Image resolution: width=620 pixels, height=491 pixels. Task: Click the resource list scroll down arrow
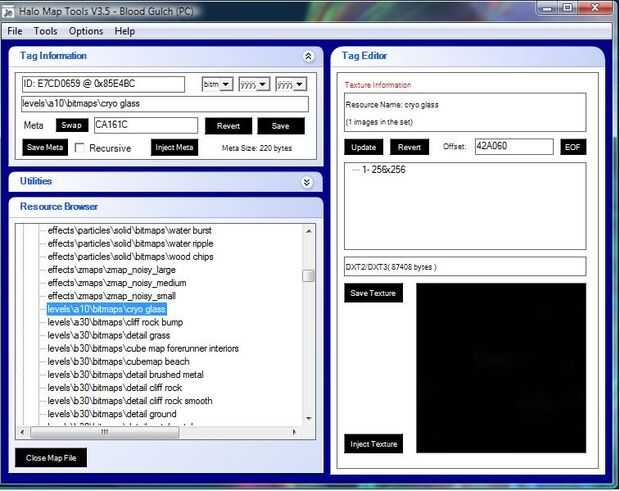click(308, 419)
